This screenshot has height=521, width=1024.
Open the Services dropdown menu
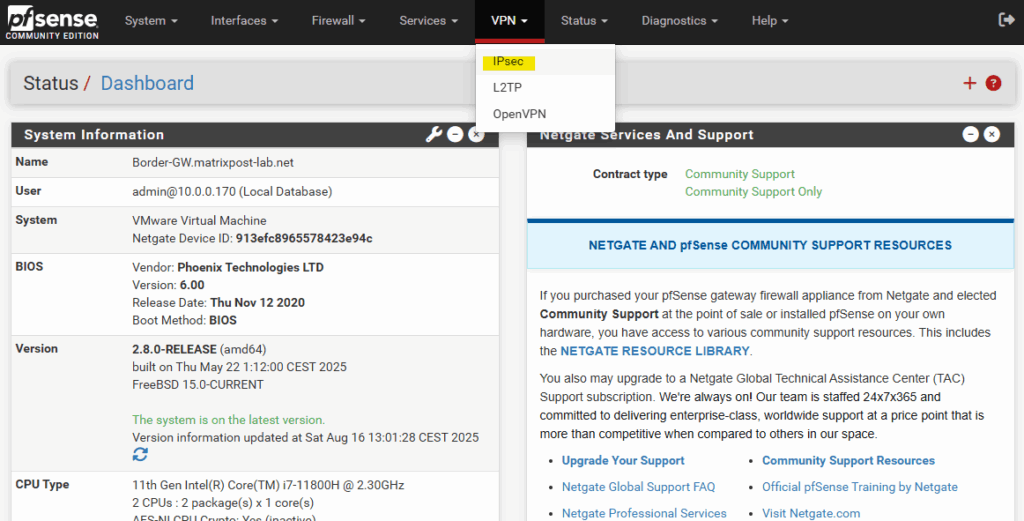(428, 21)
